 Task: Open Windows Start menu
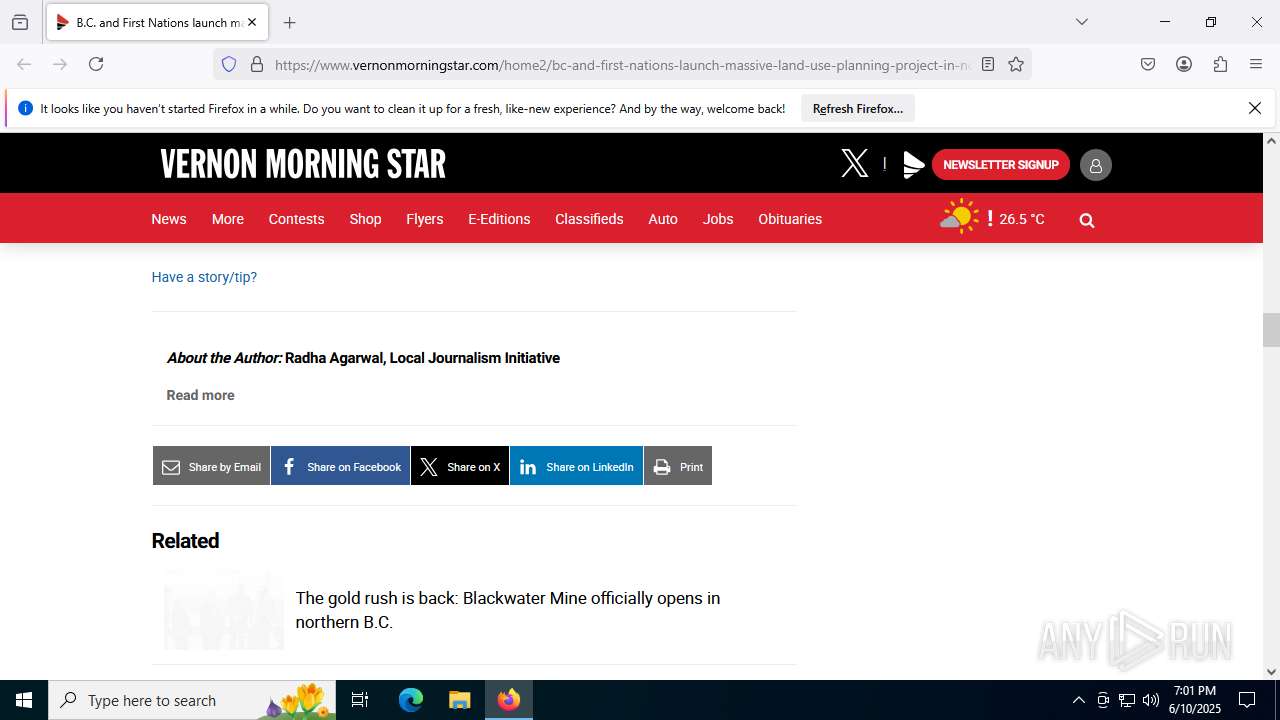click(x=24, y=700)
